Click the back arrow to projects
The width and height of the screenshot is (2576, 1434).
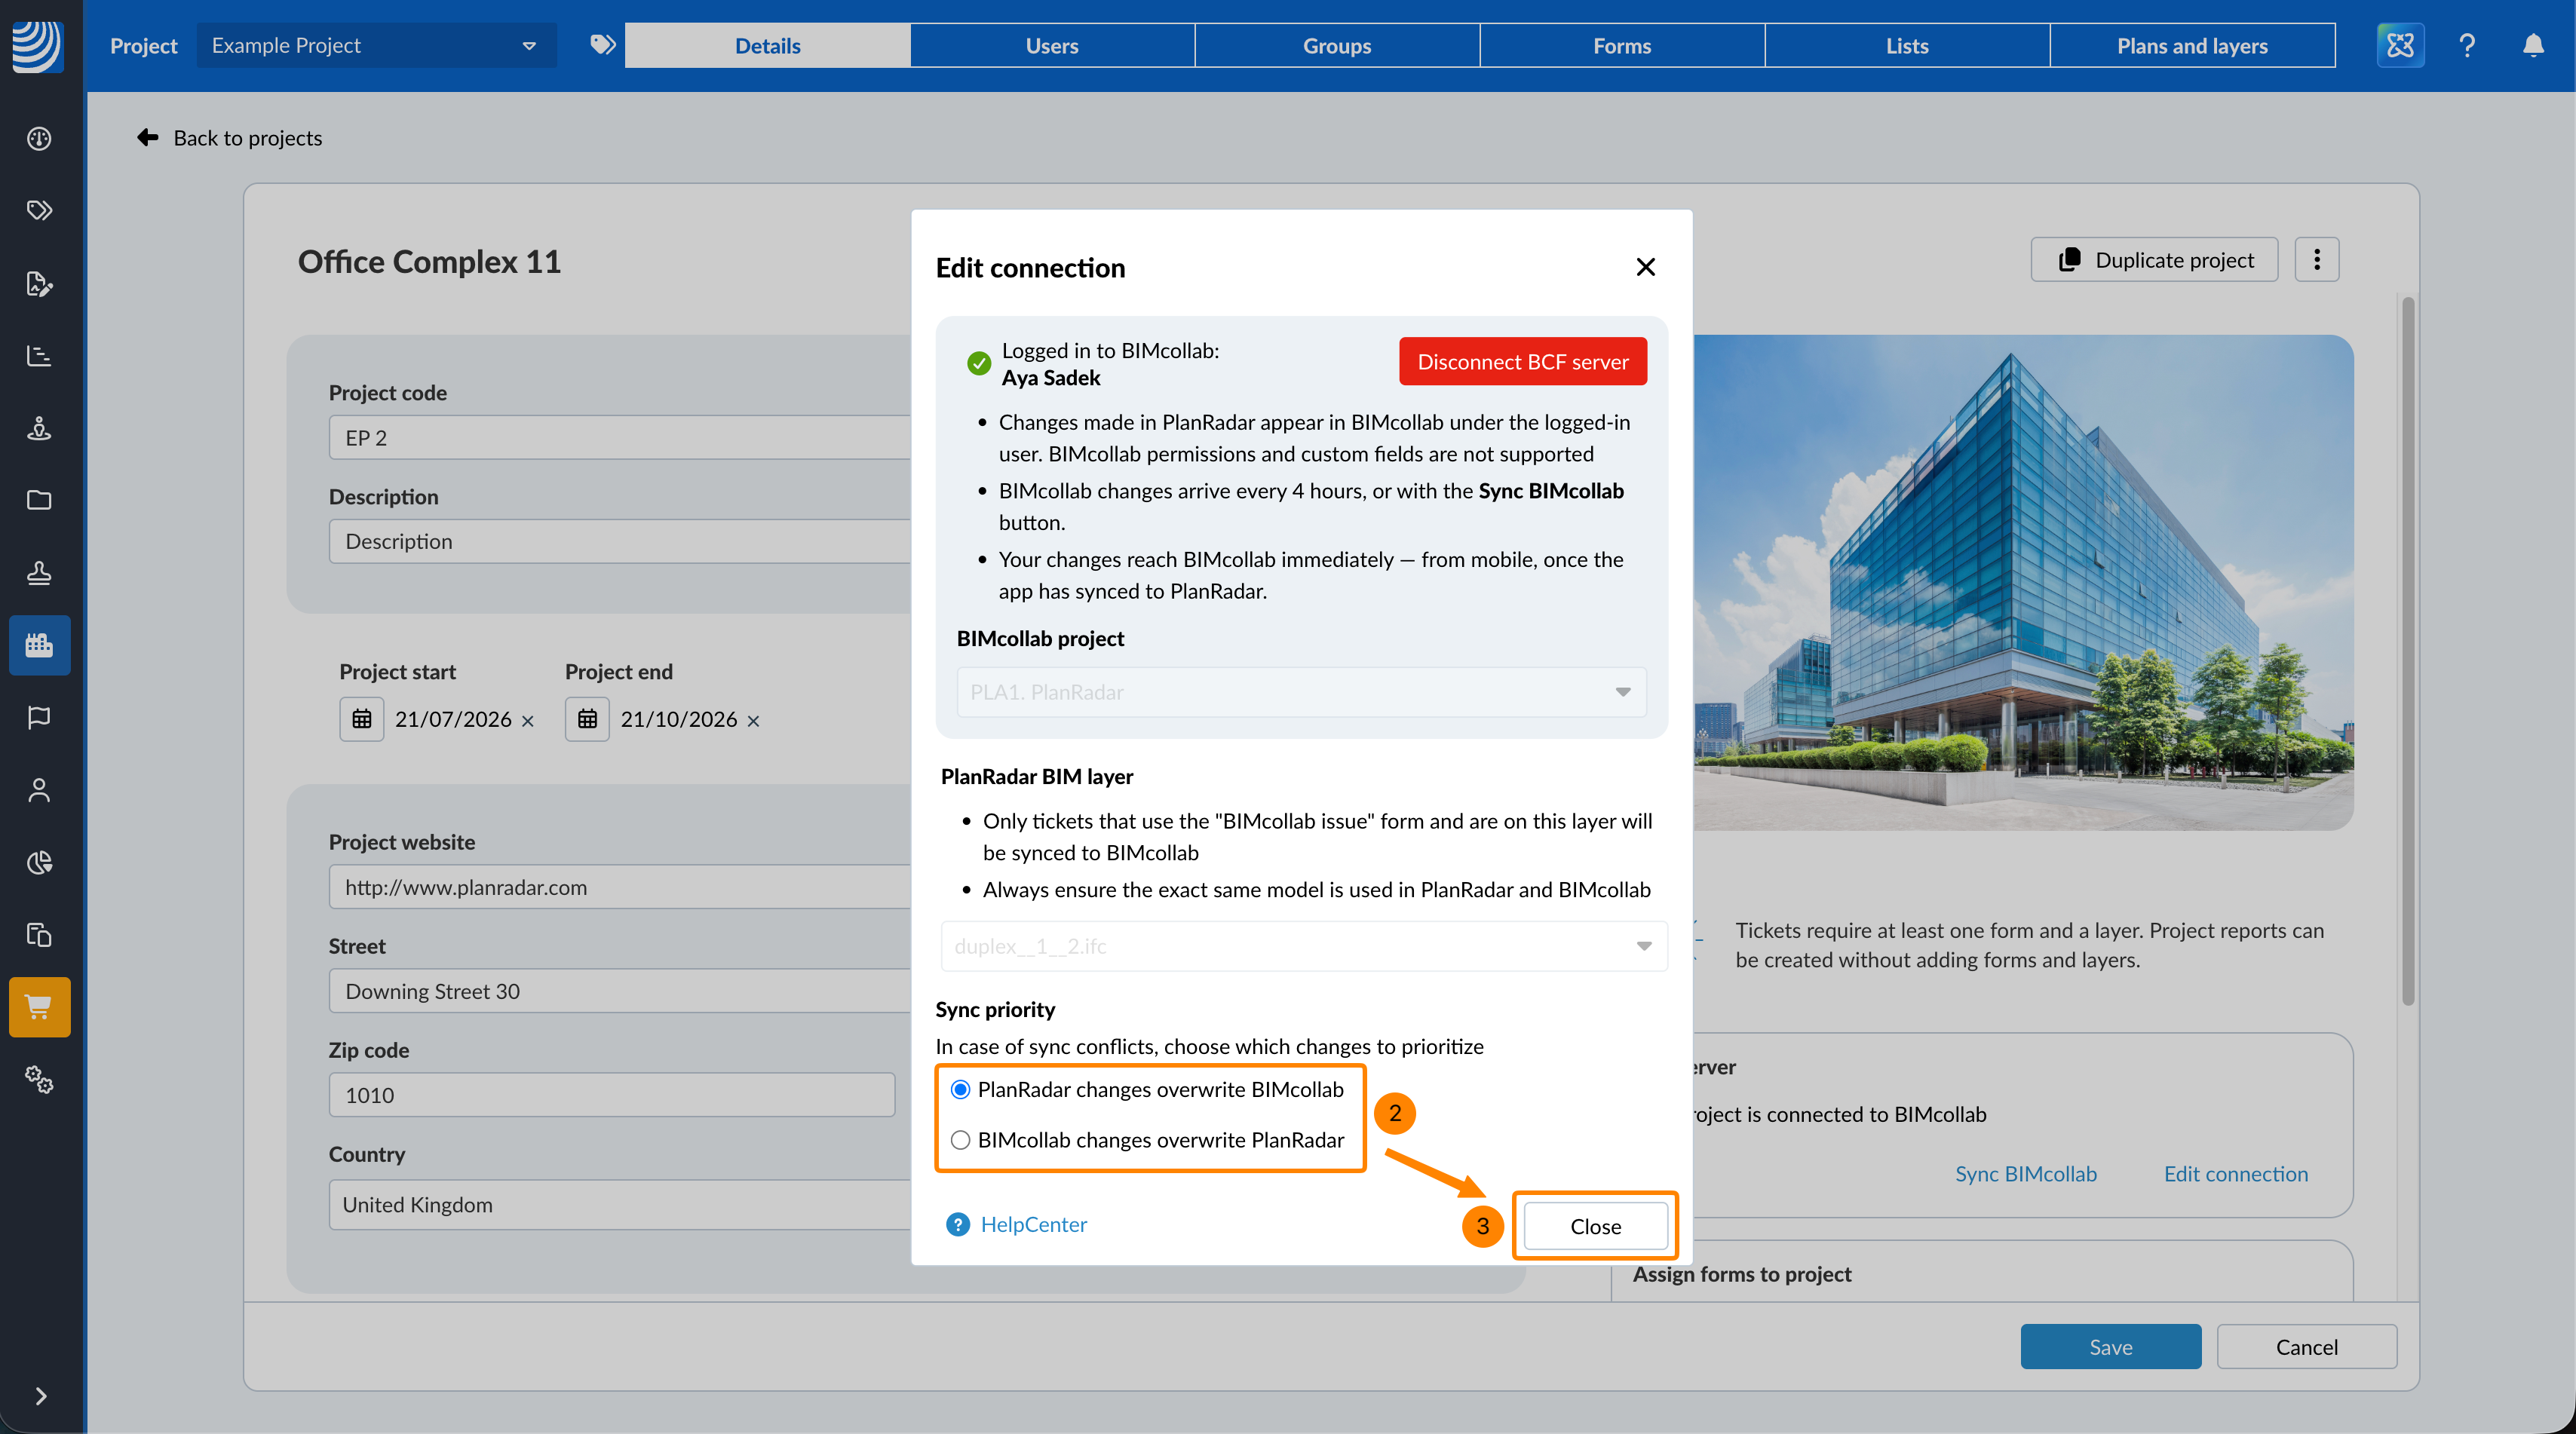pos(148,137)
